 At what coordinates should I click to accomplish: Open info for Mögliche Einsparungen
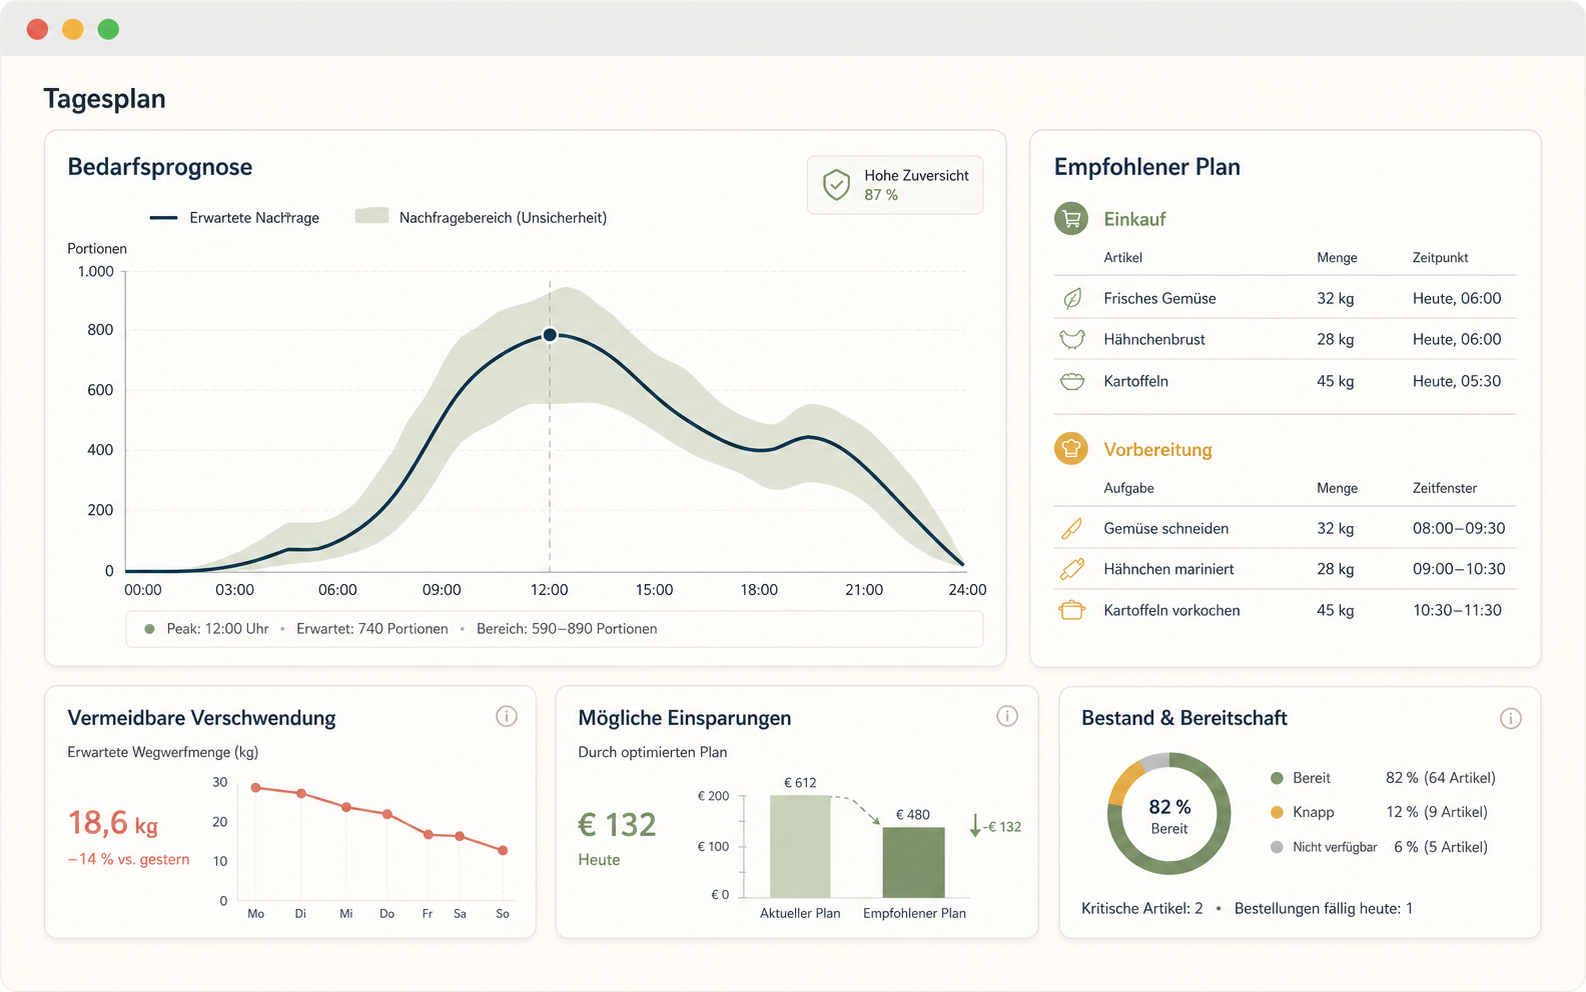click(x=1007, y=716)
